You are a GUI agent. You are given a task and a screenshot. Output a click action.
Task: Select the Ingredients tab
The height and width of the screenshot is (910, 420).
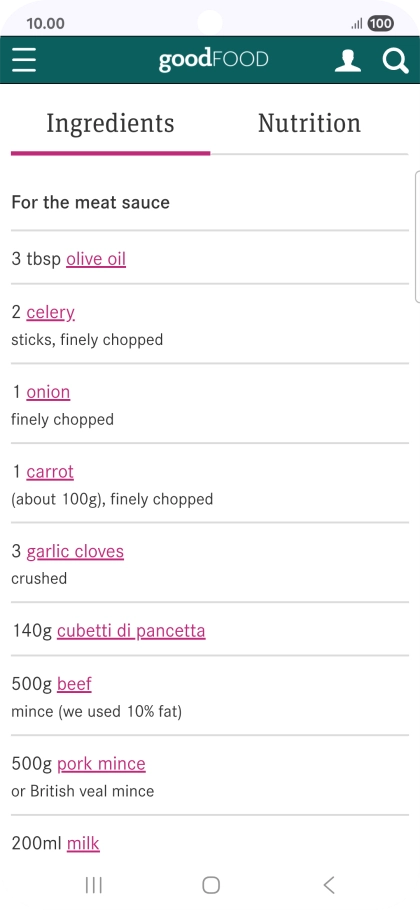coord(110,124)
